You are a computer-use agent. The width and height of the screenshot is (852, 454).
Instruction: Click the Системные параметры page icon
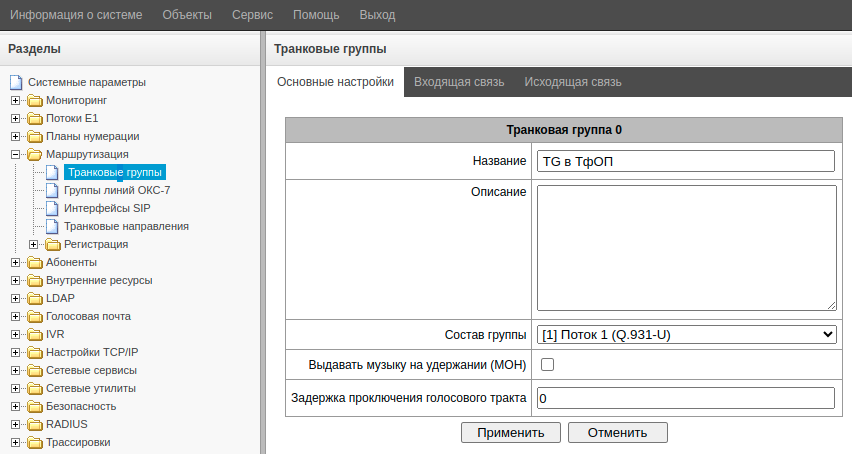[15, 83]
